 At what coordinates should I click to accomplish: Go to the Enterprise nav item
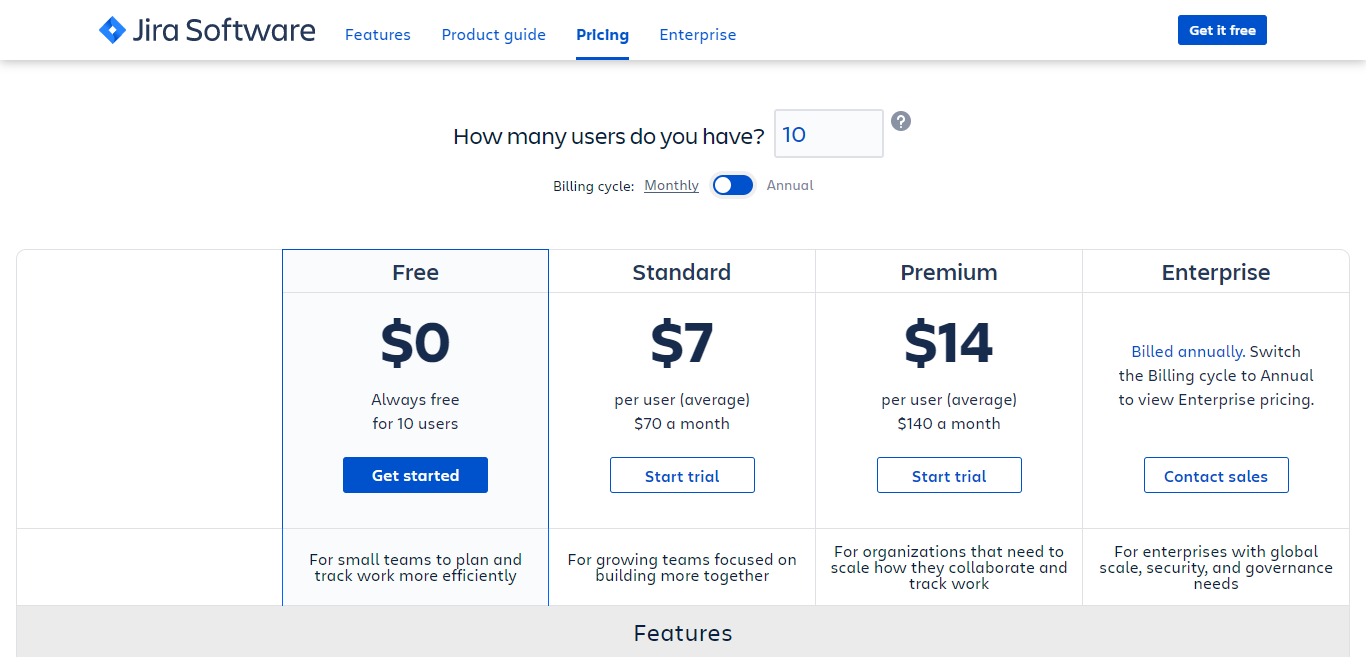click(698, 35)
